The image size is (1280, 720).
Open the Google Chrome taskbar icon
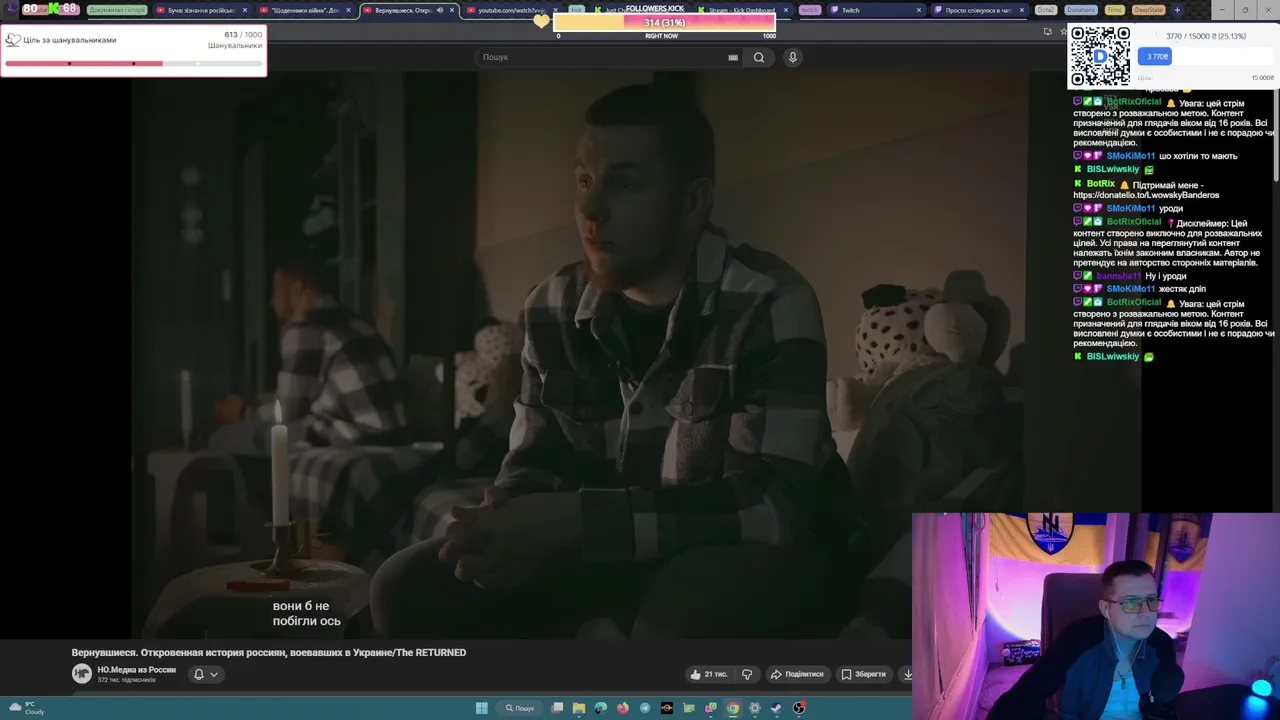pyautogui.click(x=733, y=708)
